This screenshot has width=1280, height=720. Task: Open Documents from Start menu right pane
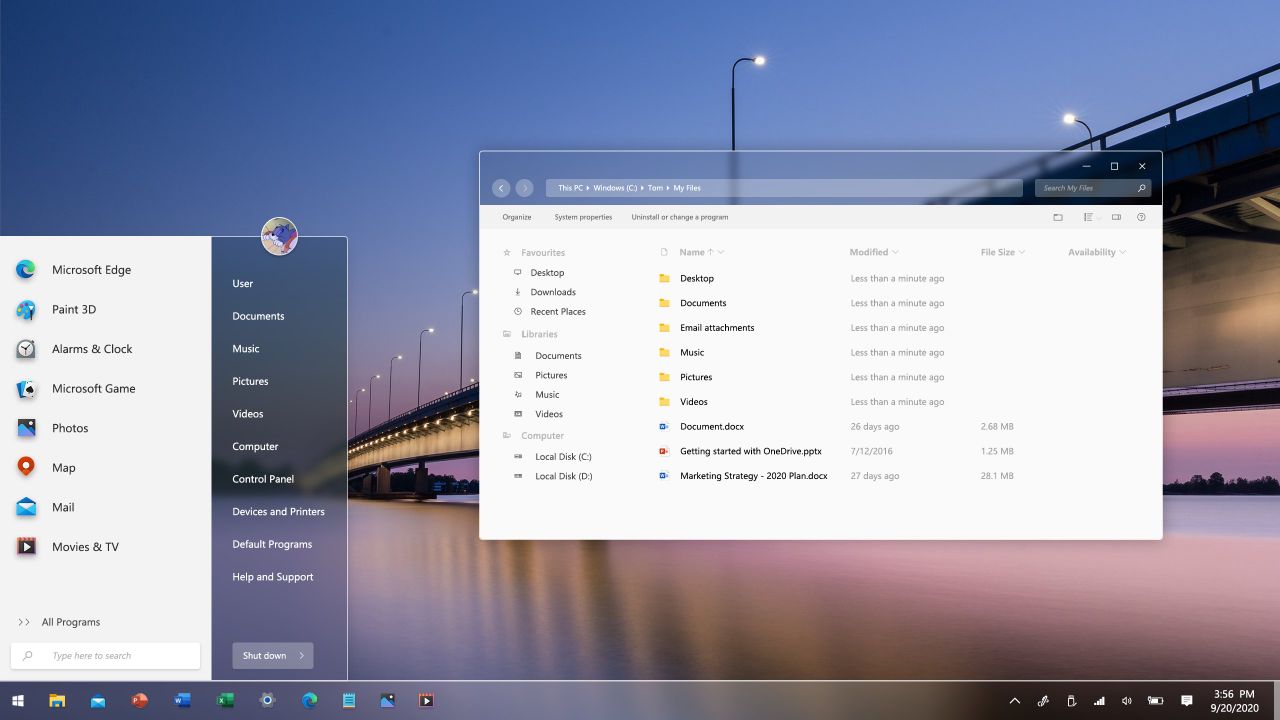(258, 316)
